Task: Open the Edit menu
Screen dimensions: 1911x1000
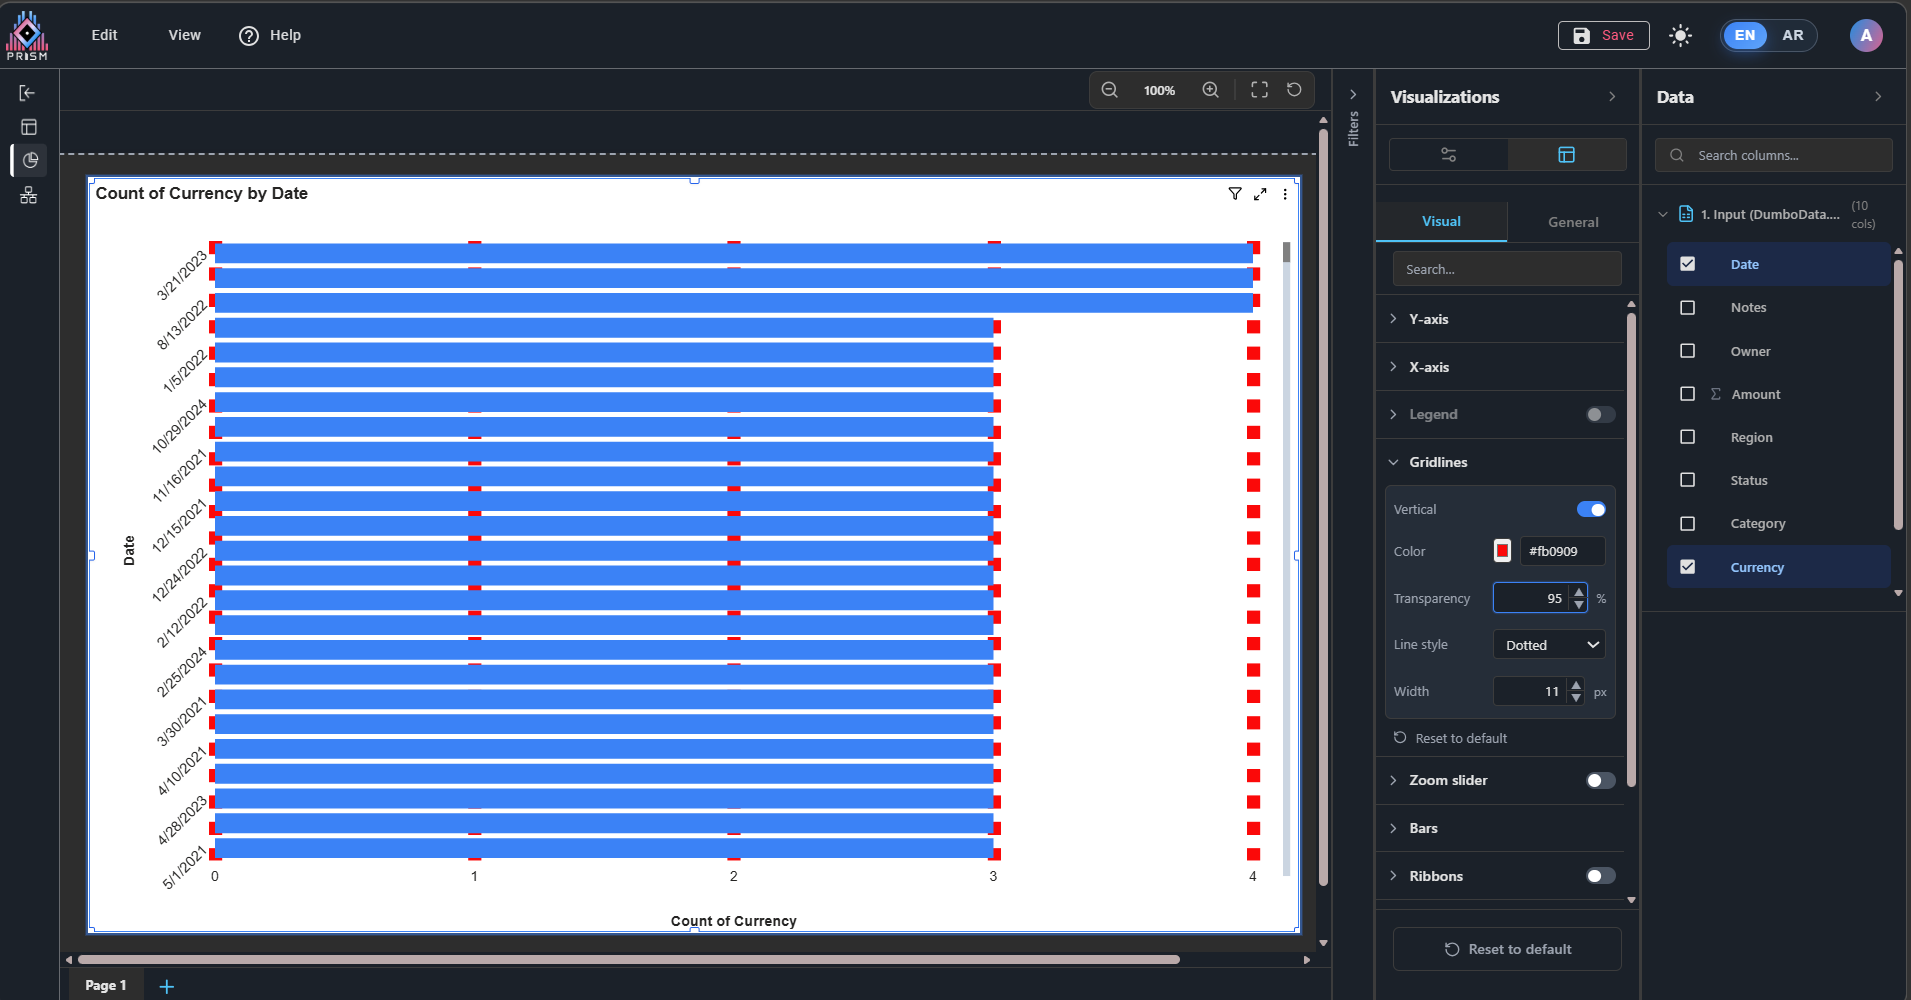Action: [x=104, y=35]
